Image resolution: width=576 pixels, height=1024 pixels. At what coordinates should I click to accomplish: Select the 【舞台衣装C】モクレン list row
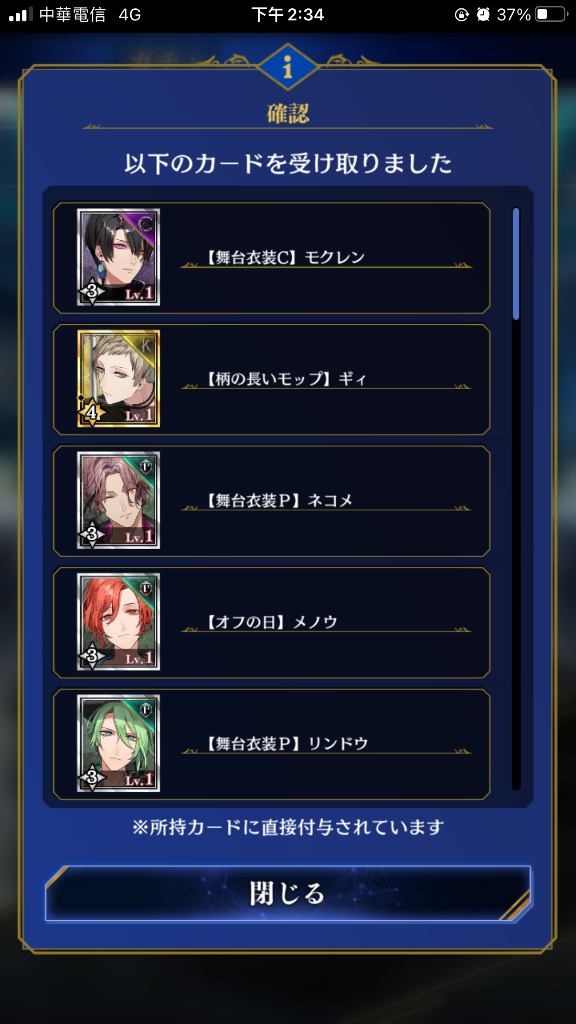272,257
